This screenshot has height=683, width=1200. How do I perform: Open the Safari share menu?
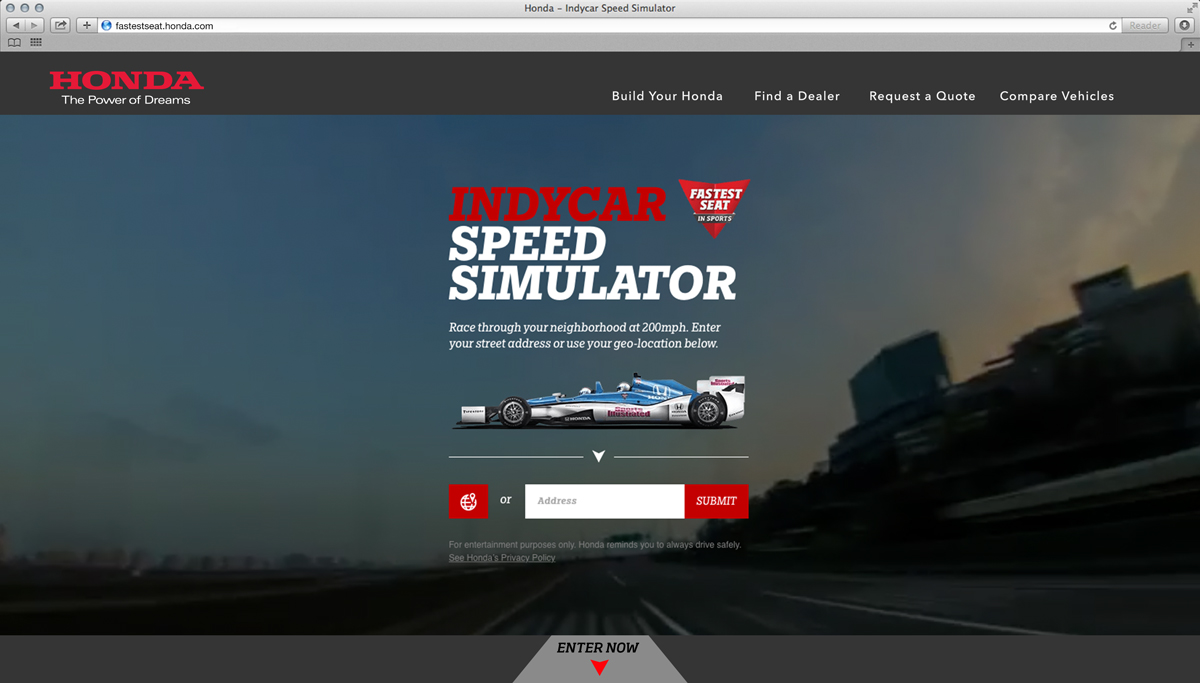click(x=60, y=26)
